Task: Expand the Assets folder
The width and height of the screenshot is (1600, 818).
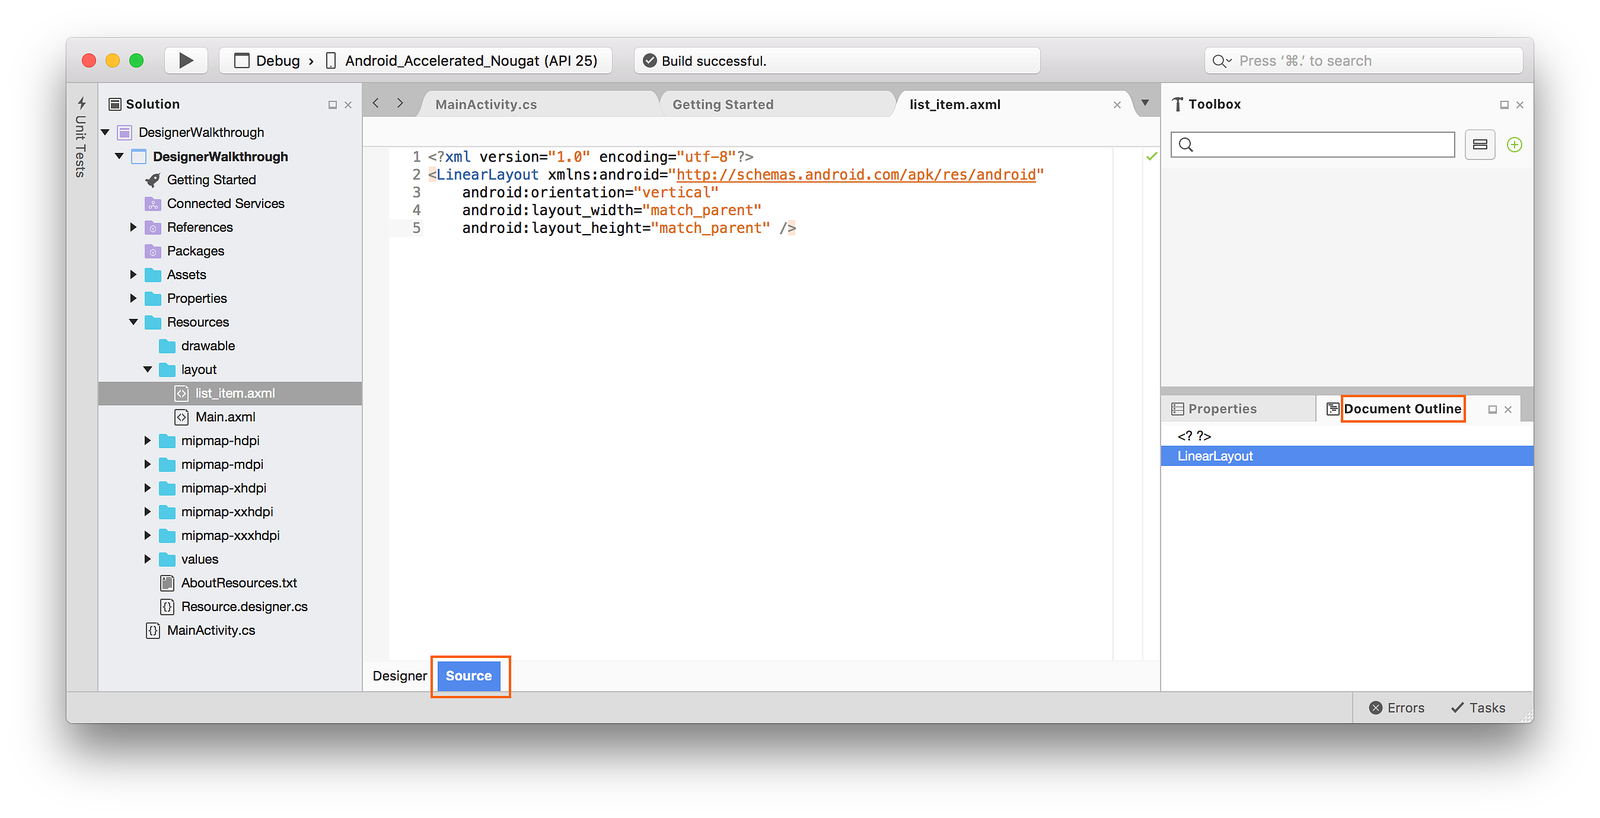Action: 133,275
